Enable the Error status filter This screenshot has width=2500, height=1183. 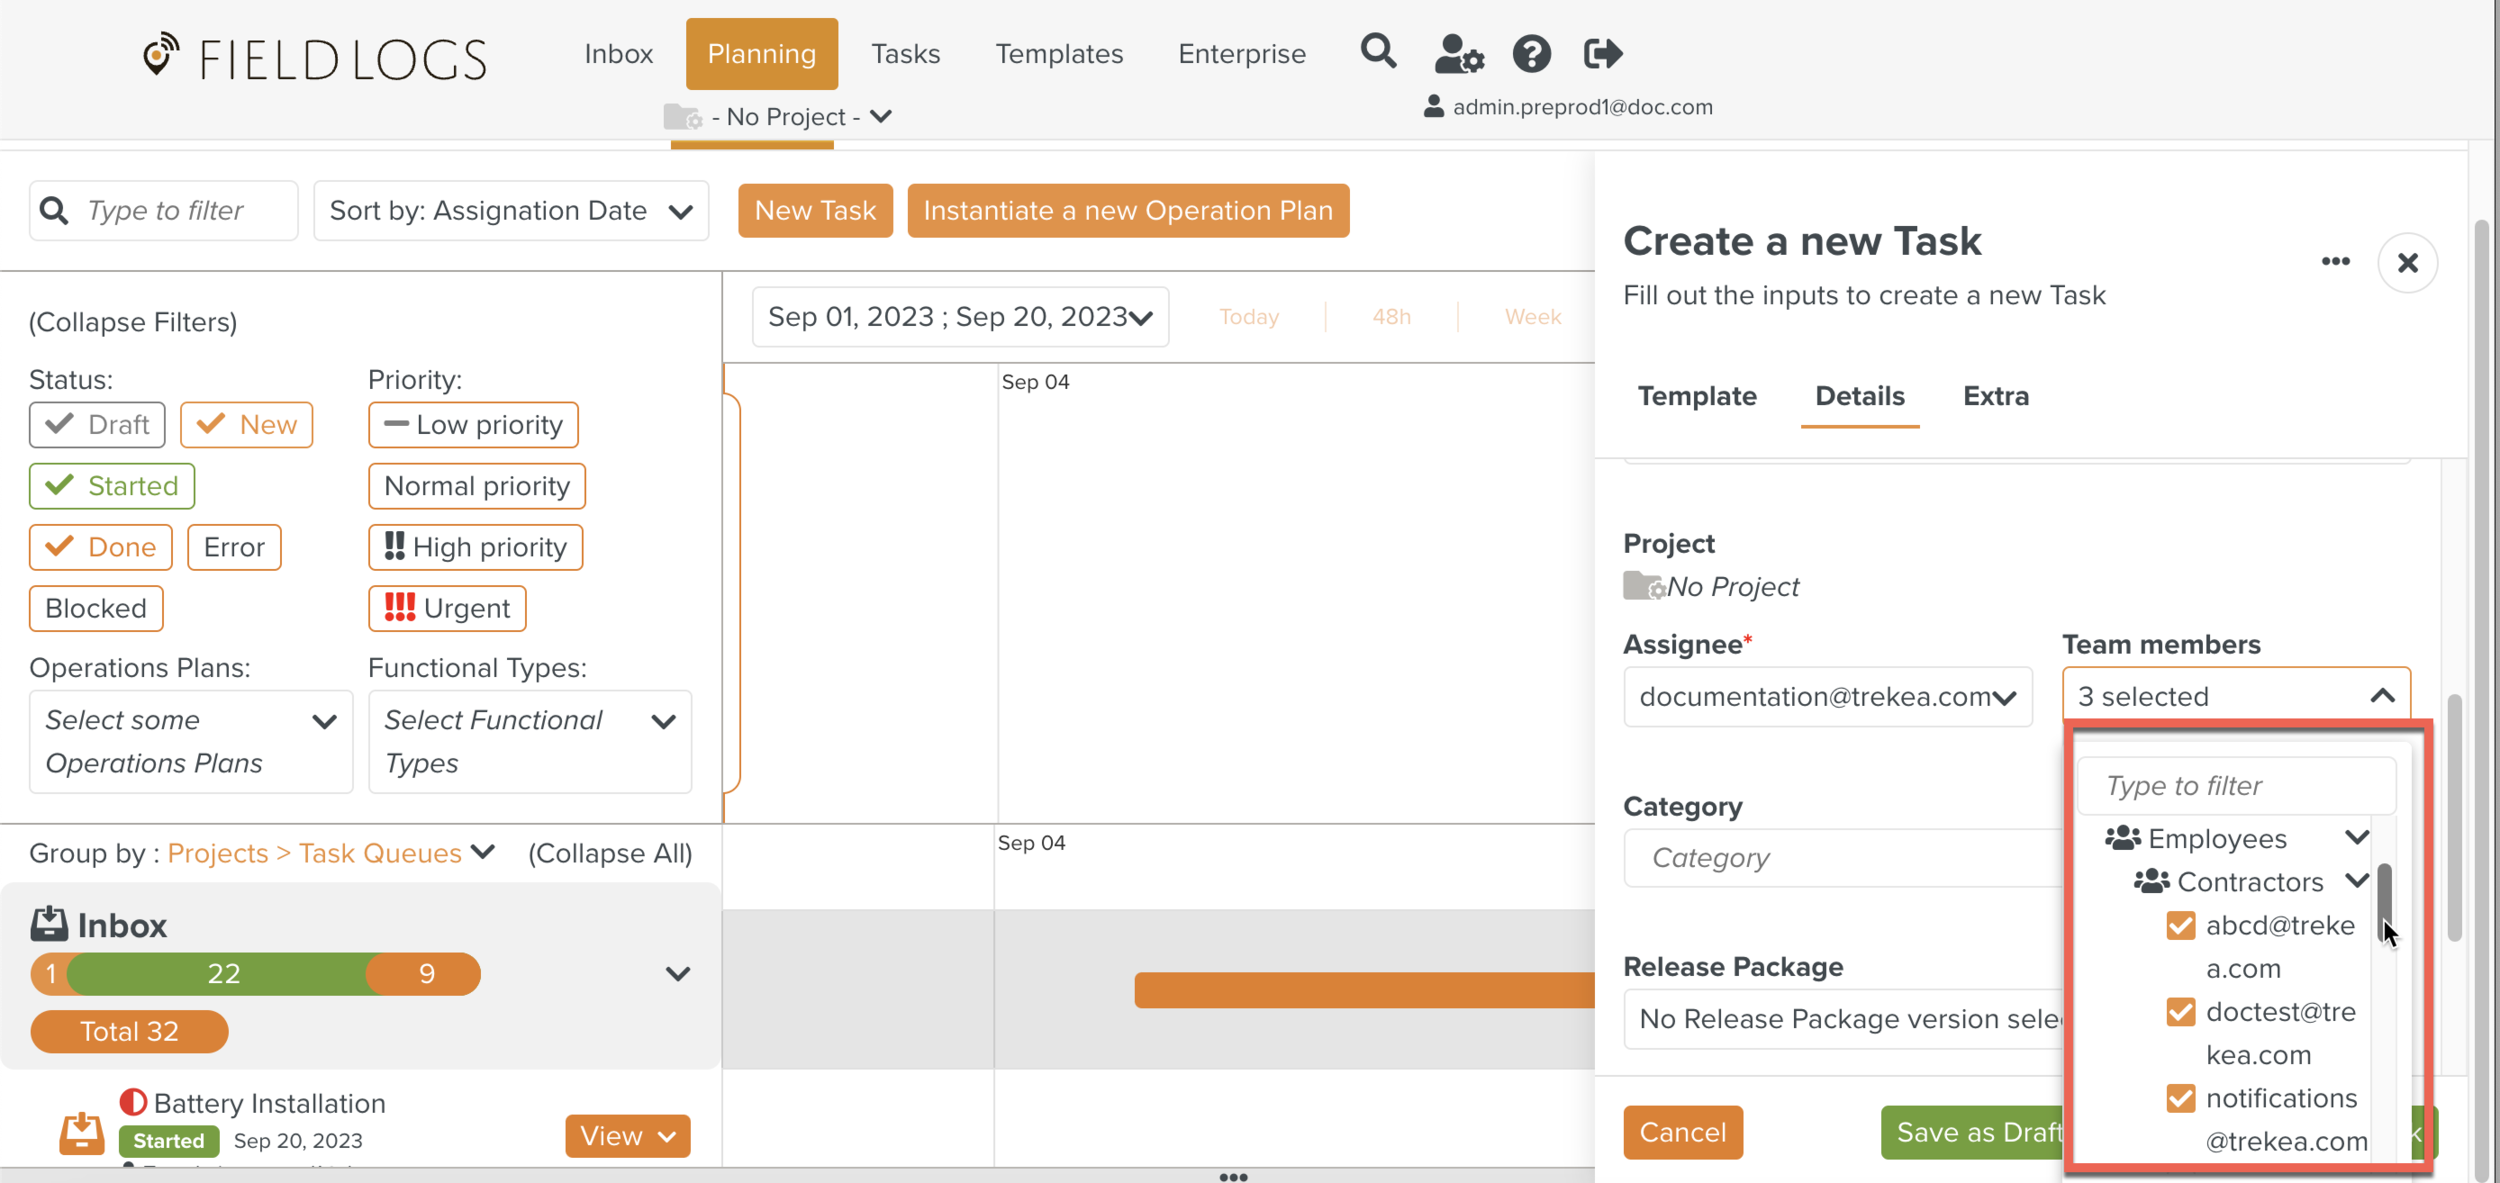pyautogui.click(x=234, y=547)
